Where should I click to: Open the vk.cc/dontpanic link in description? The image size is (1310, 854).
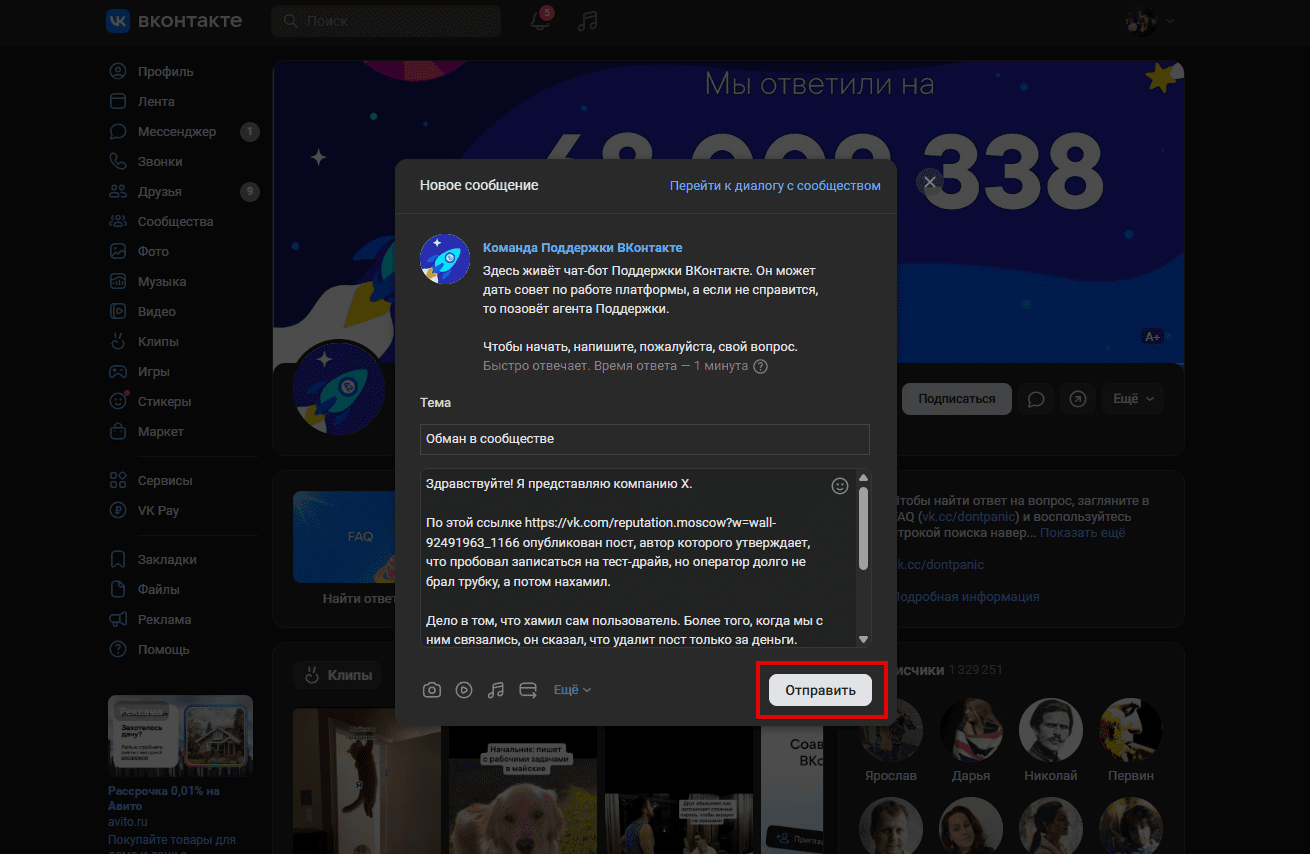point(968,517)
